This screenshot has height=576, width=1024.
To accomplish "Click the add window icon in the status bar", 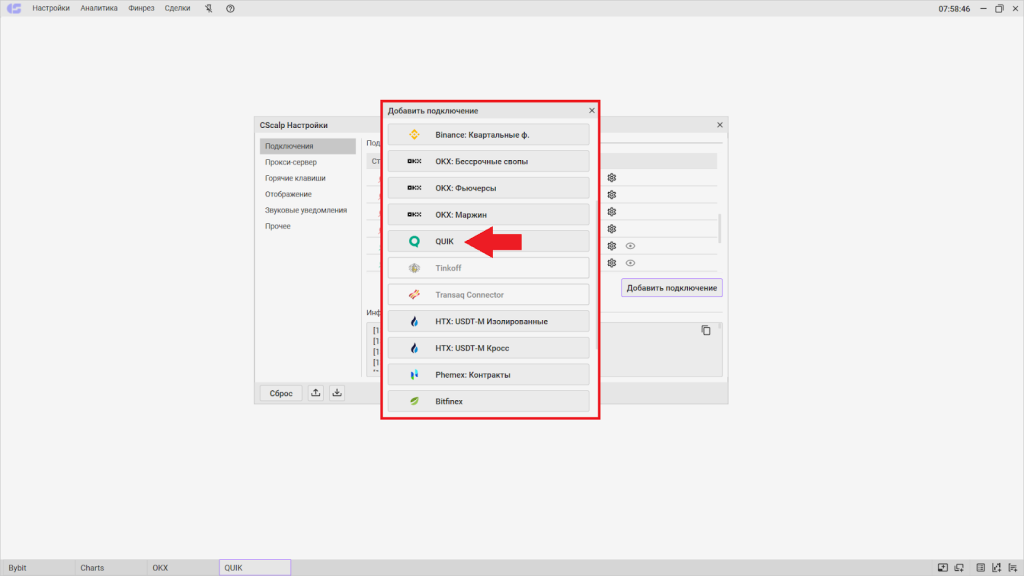I will point(959,568).
